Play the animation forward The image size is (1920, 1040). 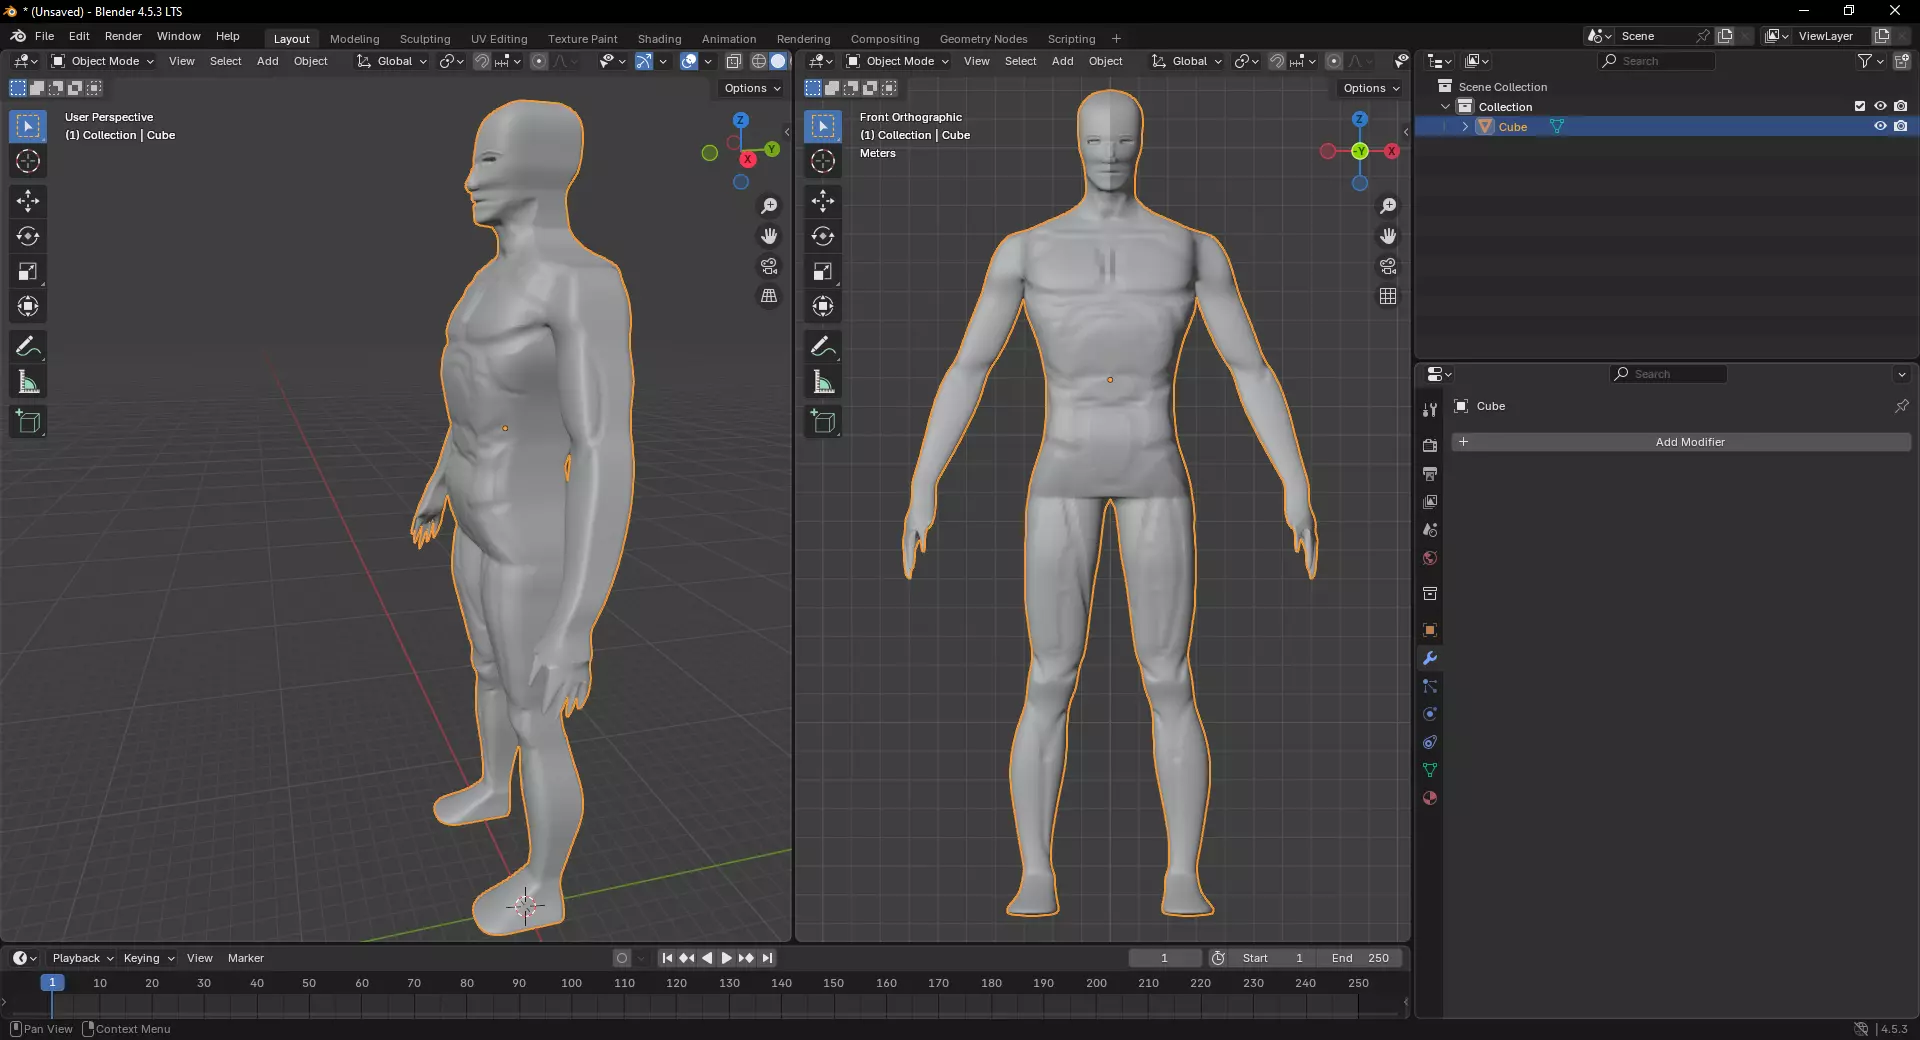(x=727, y=958)
